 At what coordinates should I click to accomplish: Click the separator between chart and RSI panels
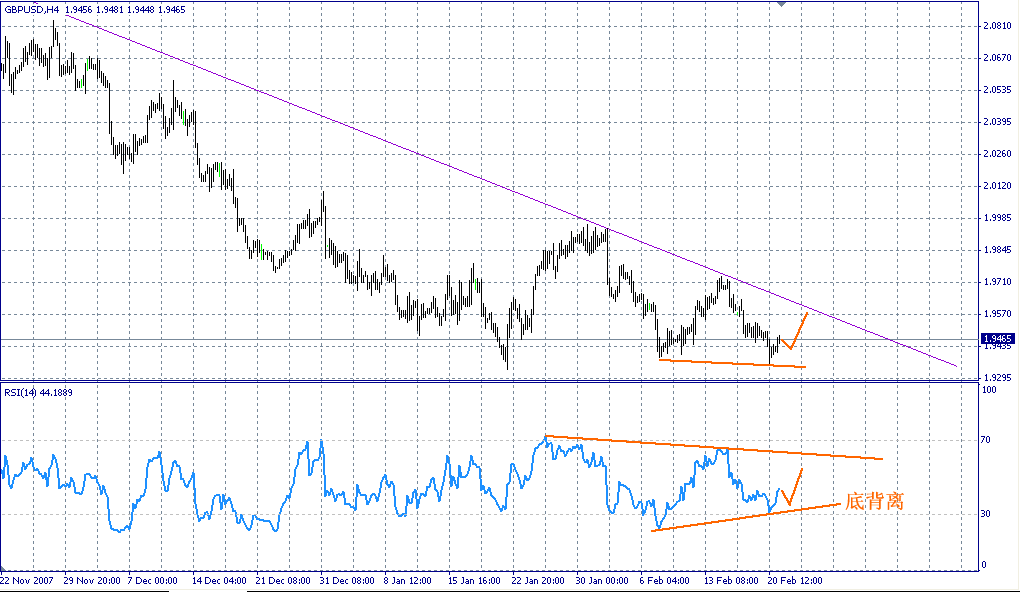pos(500,380)
